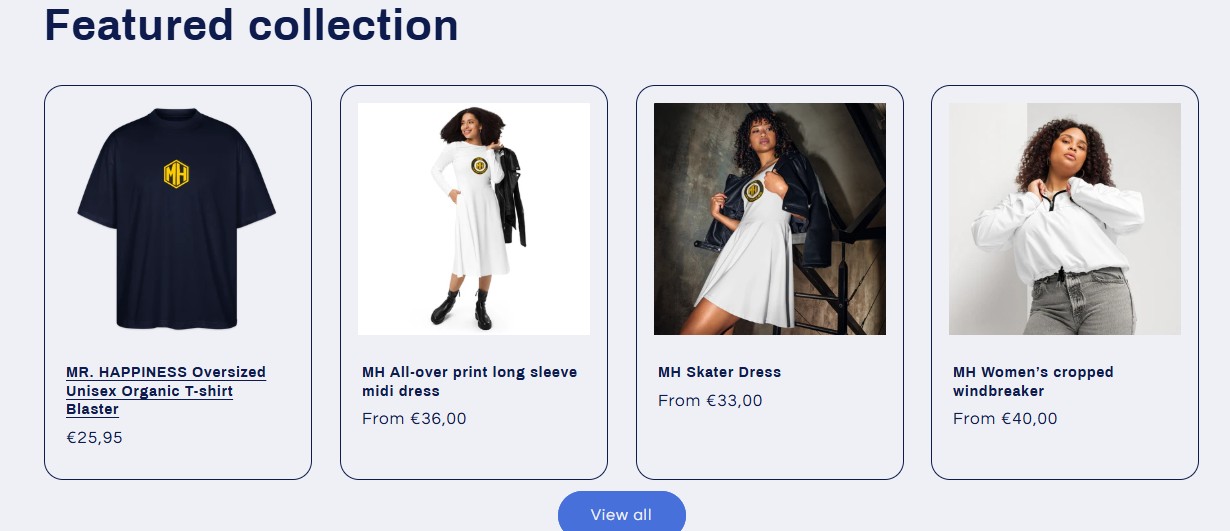The width and height of the screenshot is (1230, 531).
Task: Click the MH emblem on the skater dress
Action: [x=753, y=191]
